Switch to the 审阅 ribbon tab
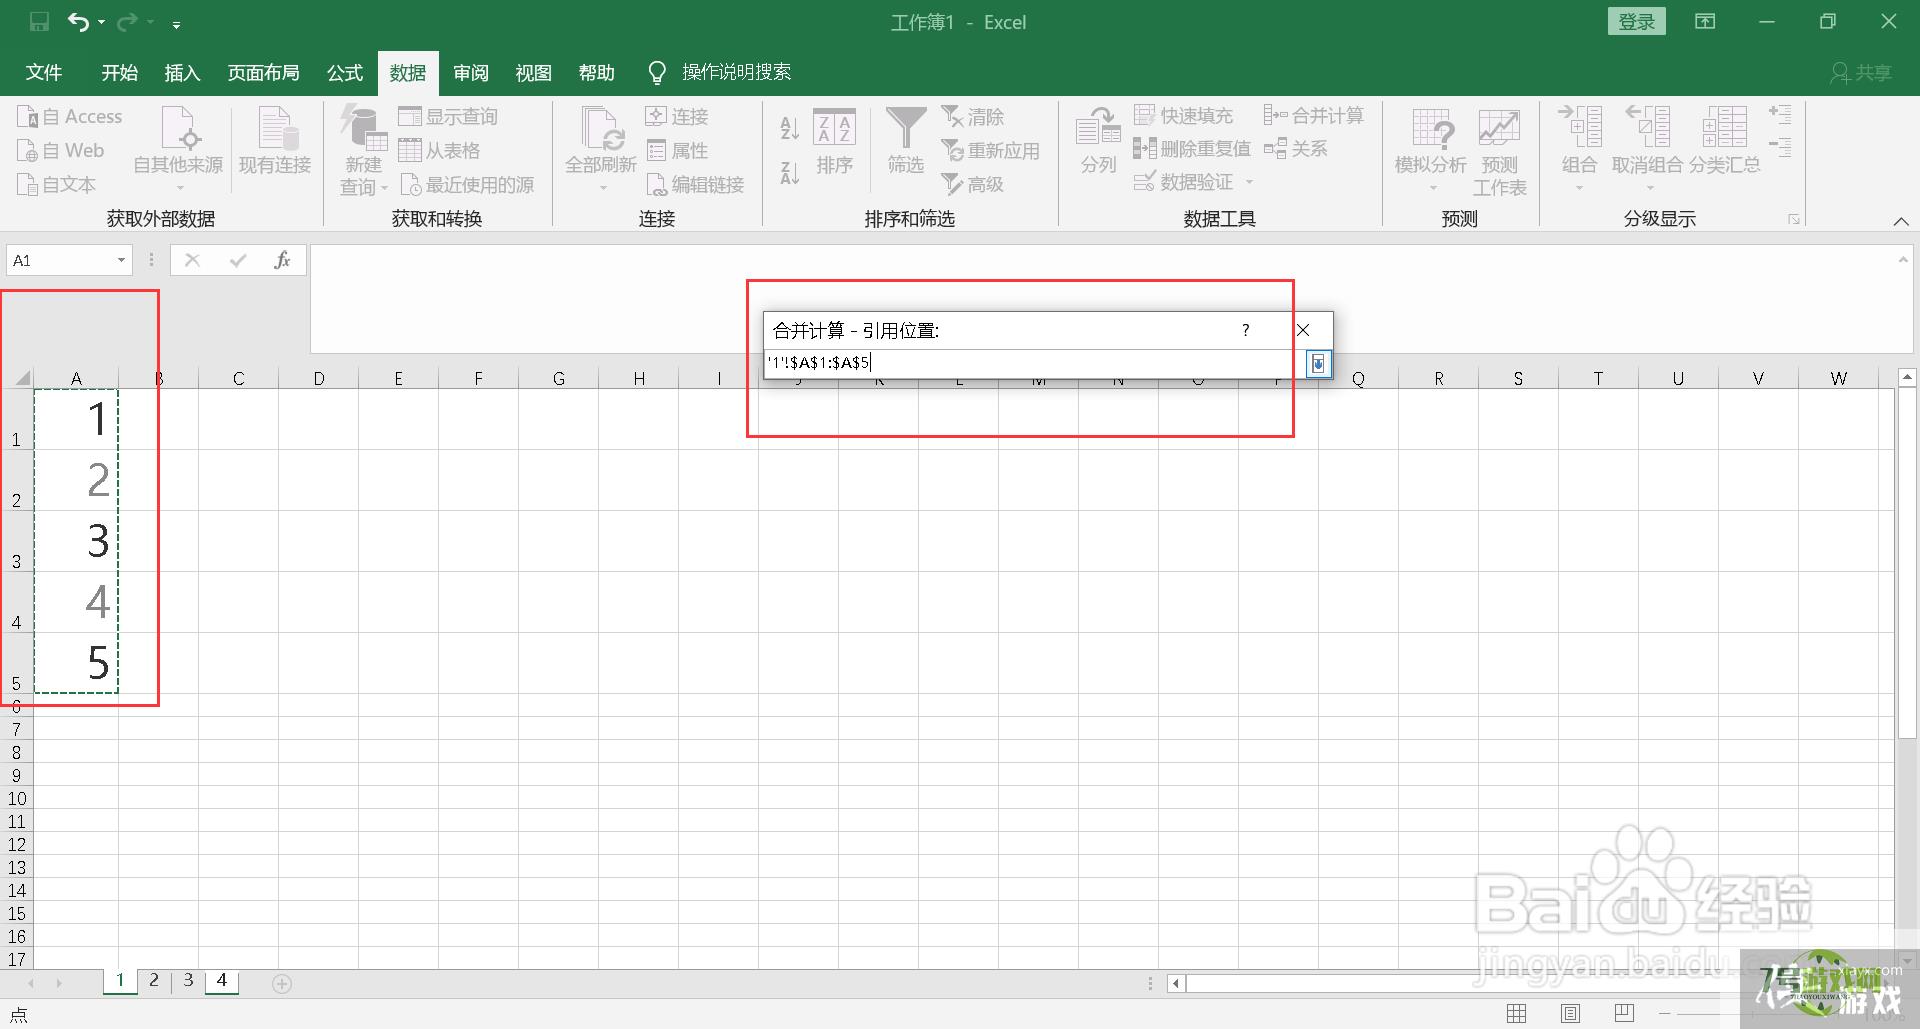Image resolution: width=1920 pixels, height=1029 pixels. coord(471,72)
